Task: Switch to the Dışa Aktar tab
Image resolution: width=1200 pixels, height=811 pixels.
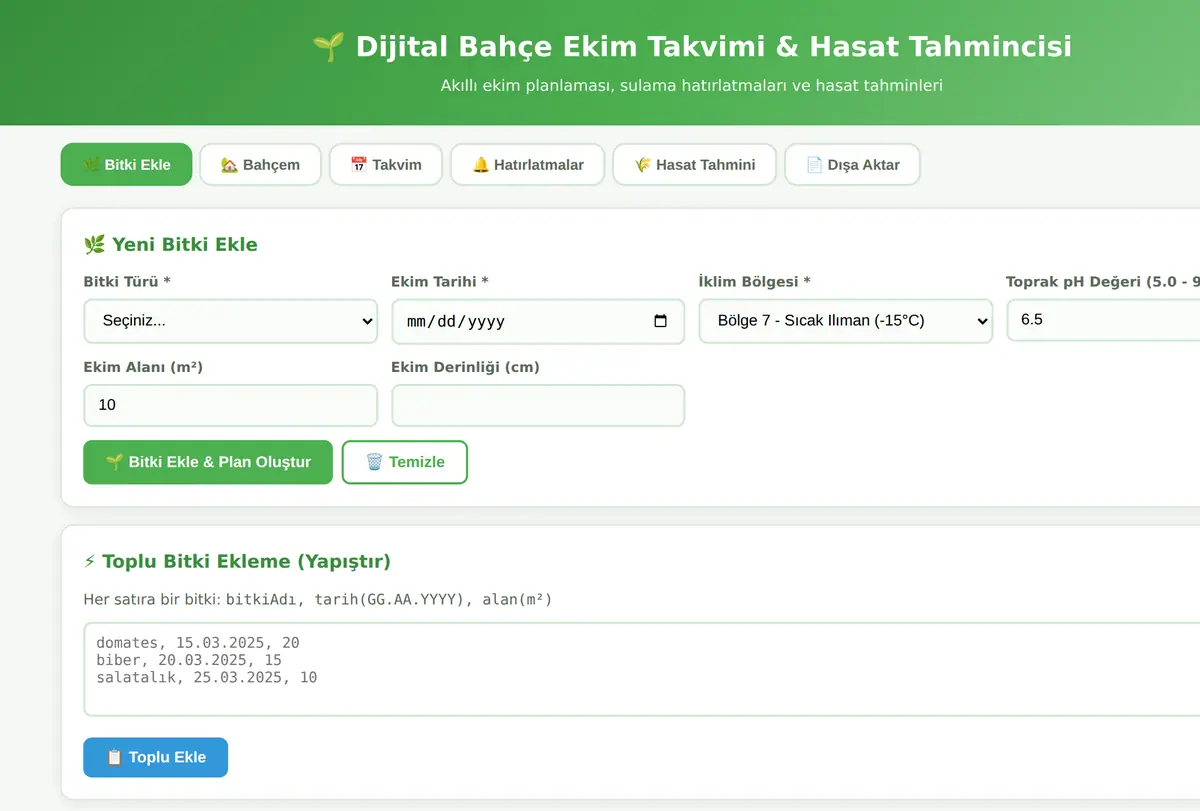Action: [x=852, y=164]
